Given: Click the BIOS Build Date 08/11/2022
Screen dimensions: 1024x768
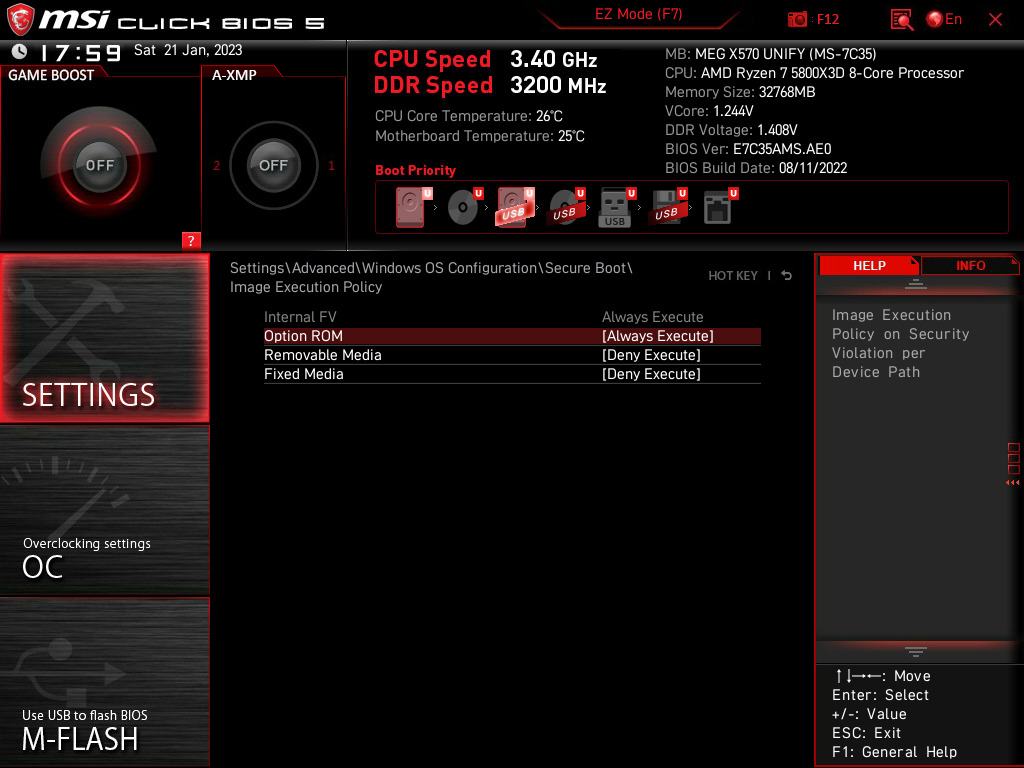Looking at the screenshot, I should tap(756, 168).
